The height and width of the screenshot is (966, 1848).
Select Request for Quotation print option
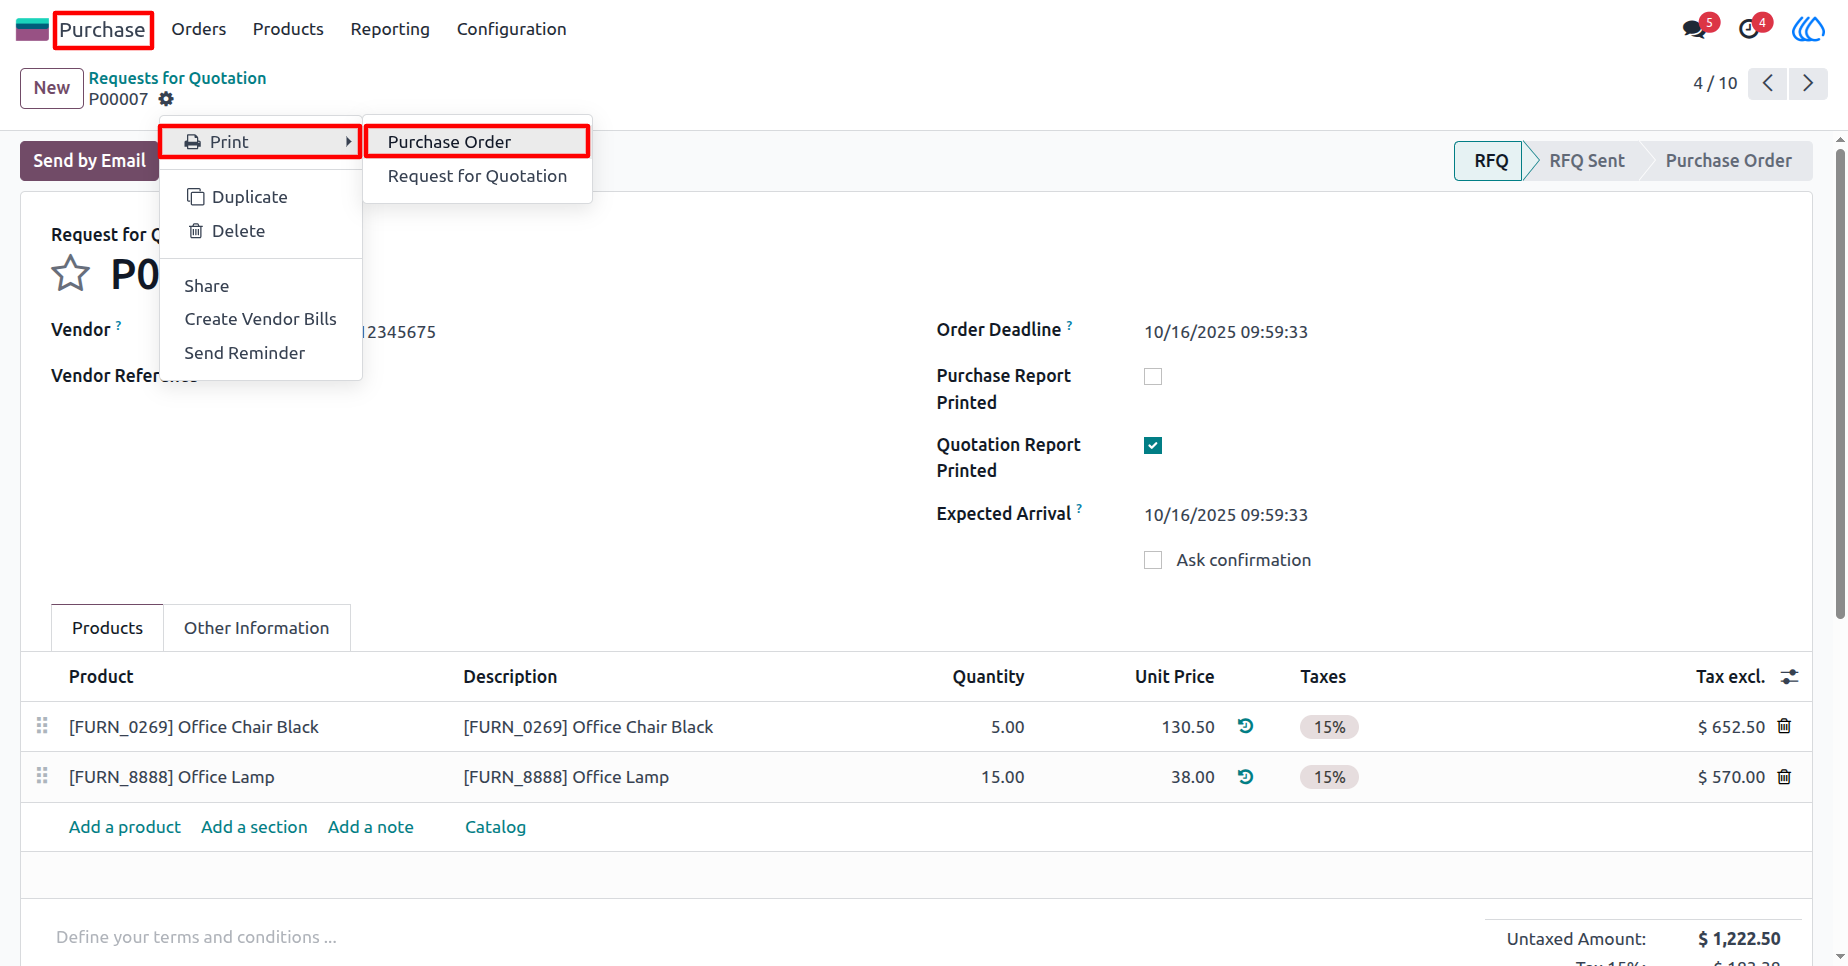(x=477, y=176)
